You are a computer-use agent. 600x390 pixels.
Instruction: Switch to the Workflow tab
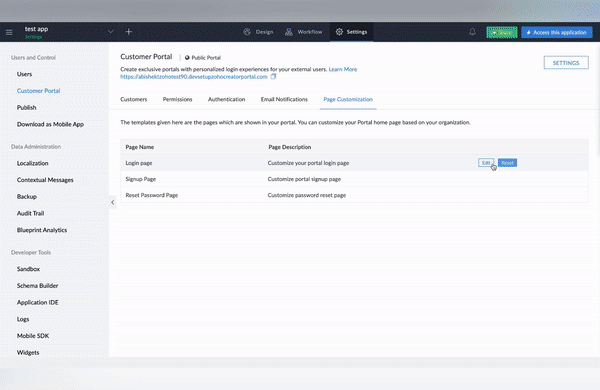(x=303, y=32)
